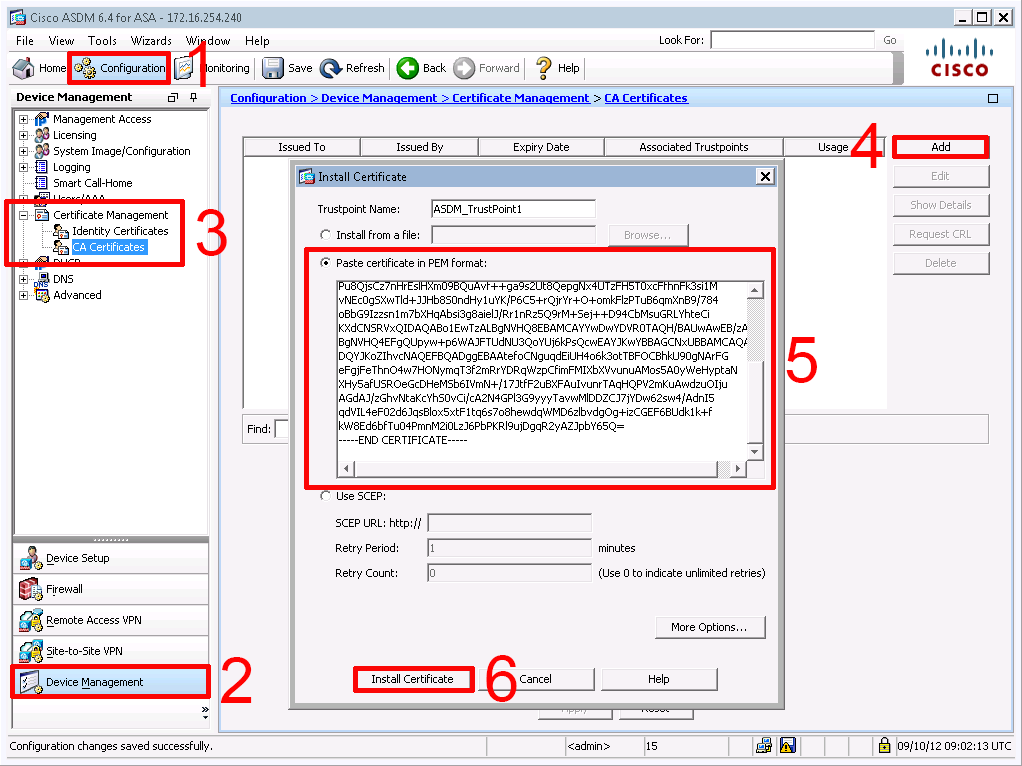Follow the Configuration breadcrumb link

268,98
